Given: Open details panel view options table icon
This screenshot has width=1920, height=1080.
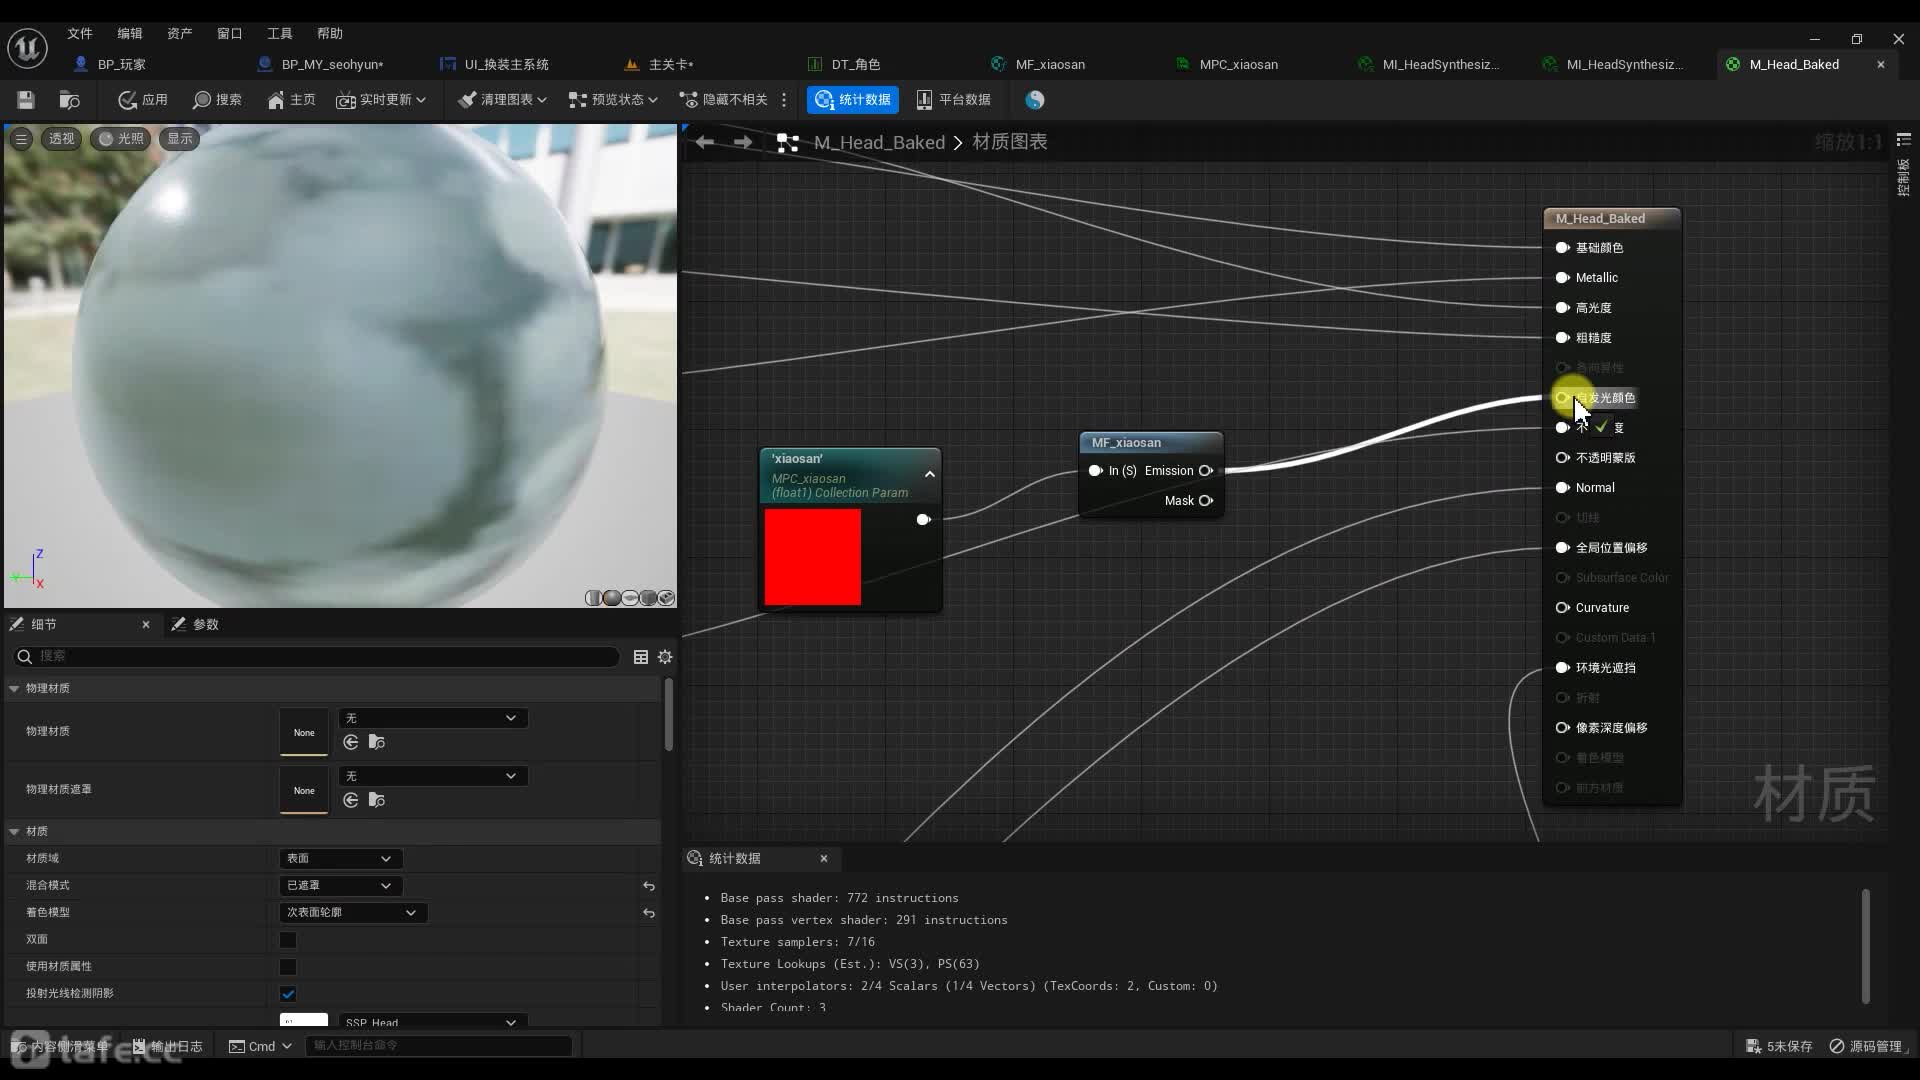Looking at the screenshot, I should click(x=641, y=657).
